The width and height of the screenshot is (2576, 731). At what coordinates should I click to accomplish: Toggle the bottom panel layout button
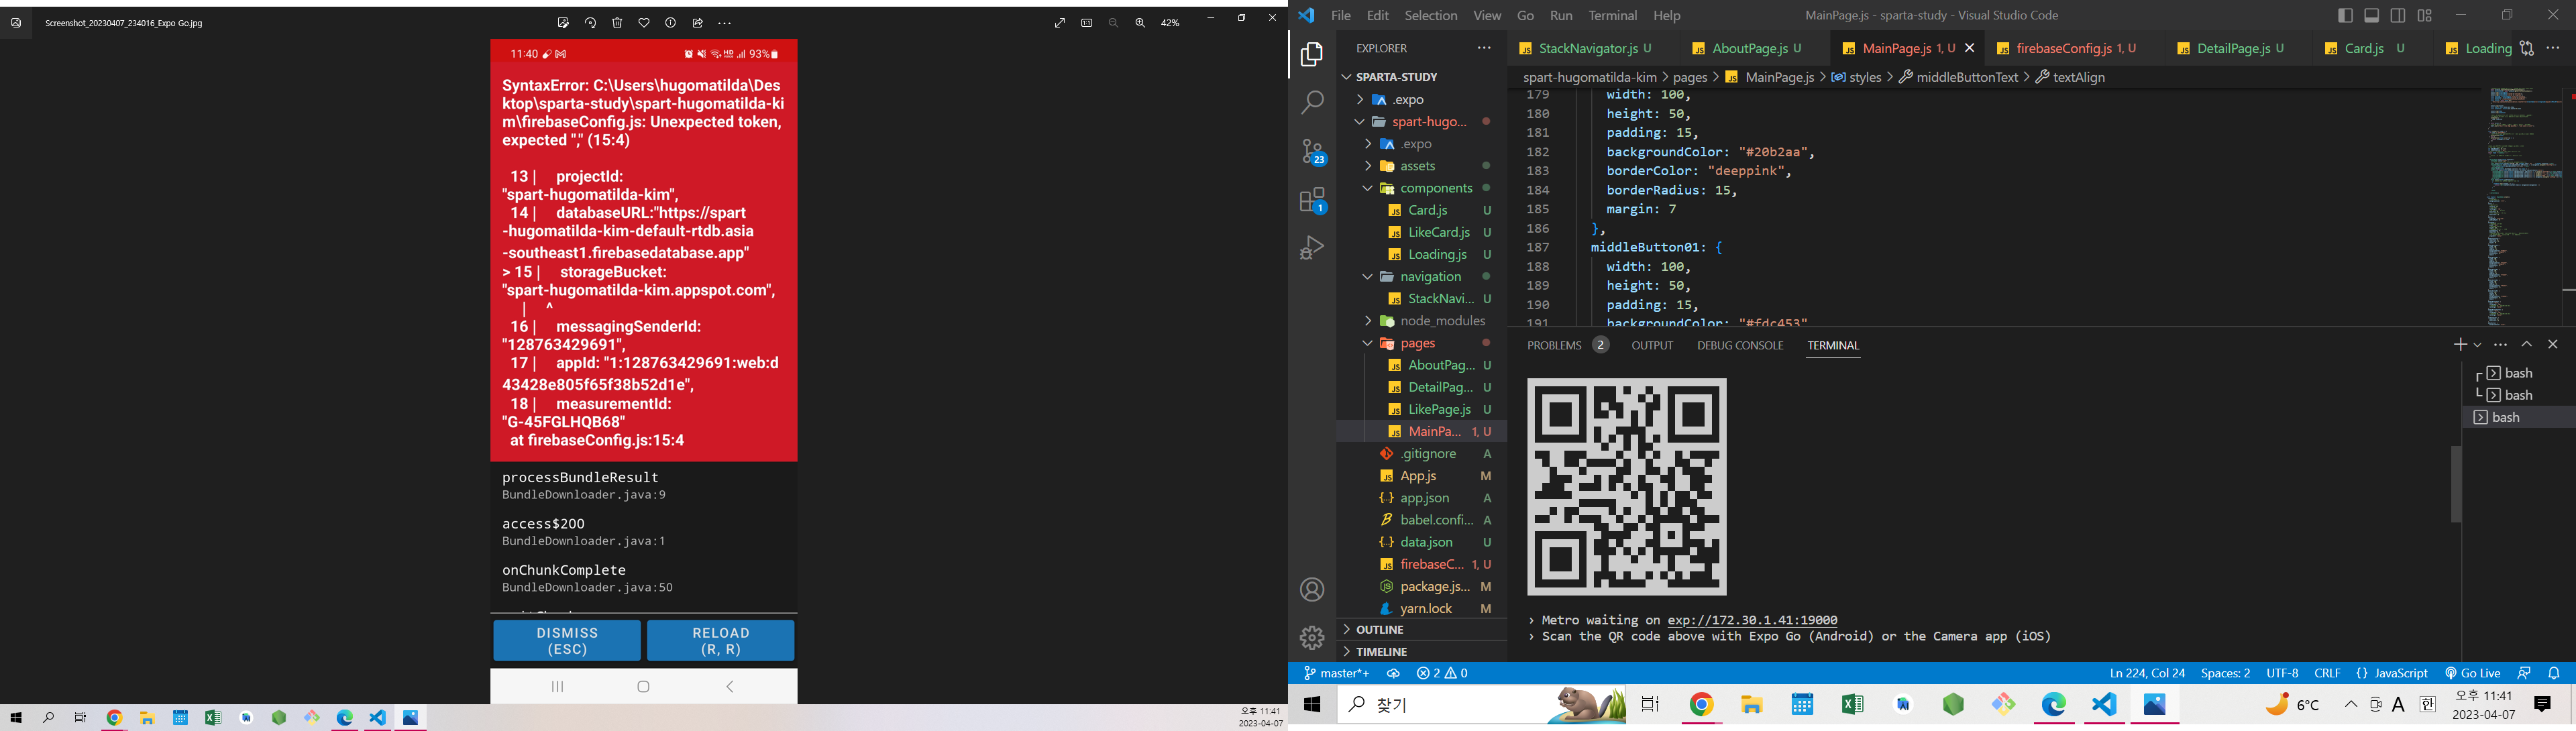coord(2372,15)
